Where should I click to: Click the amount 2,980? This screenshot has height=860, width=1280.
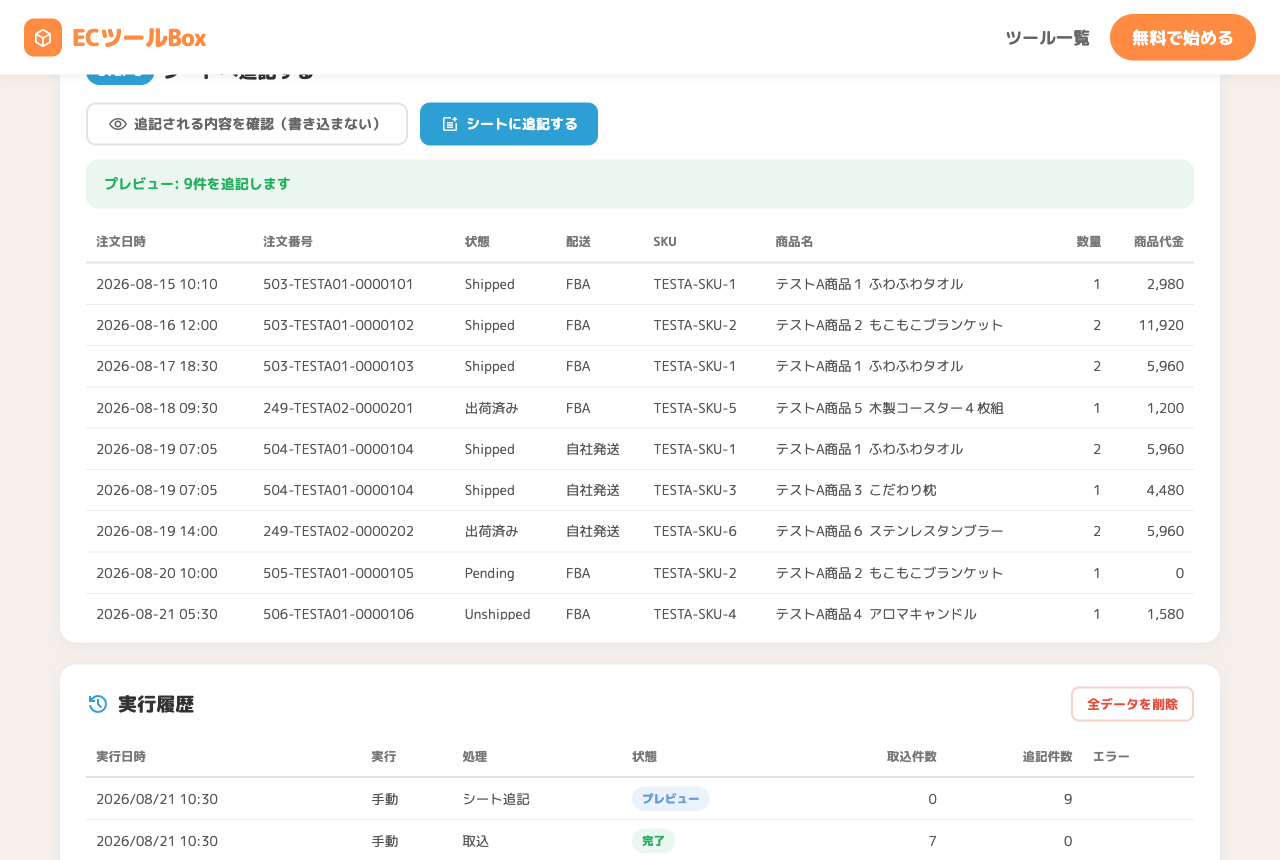coord(1165,284)
